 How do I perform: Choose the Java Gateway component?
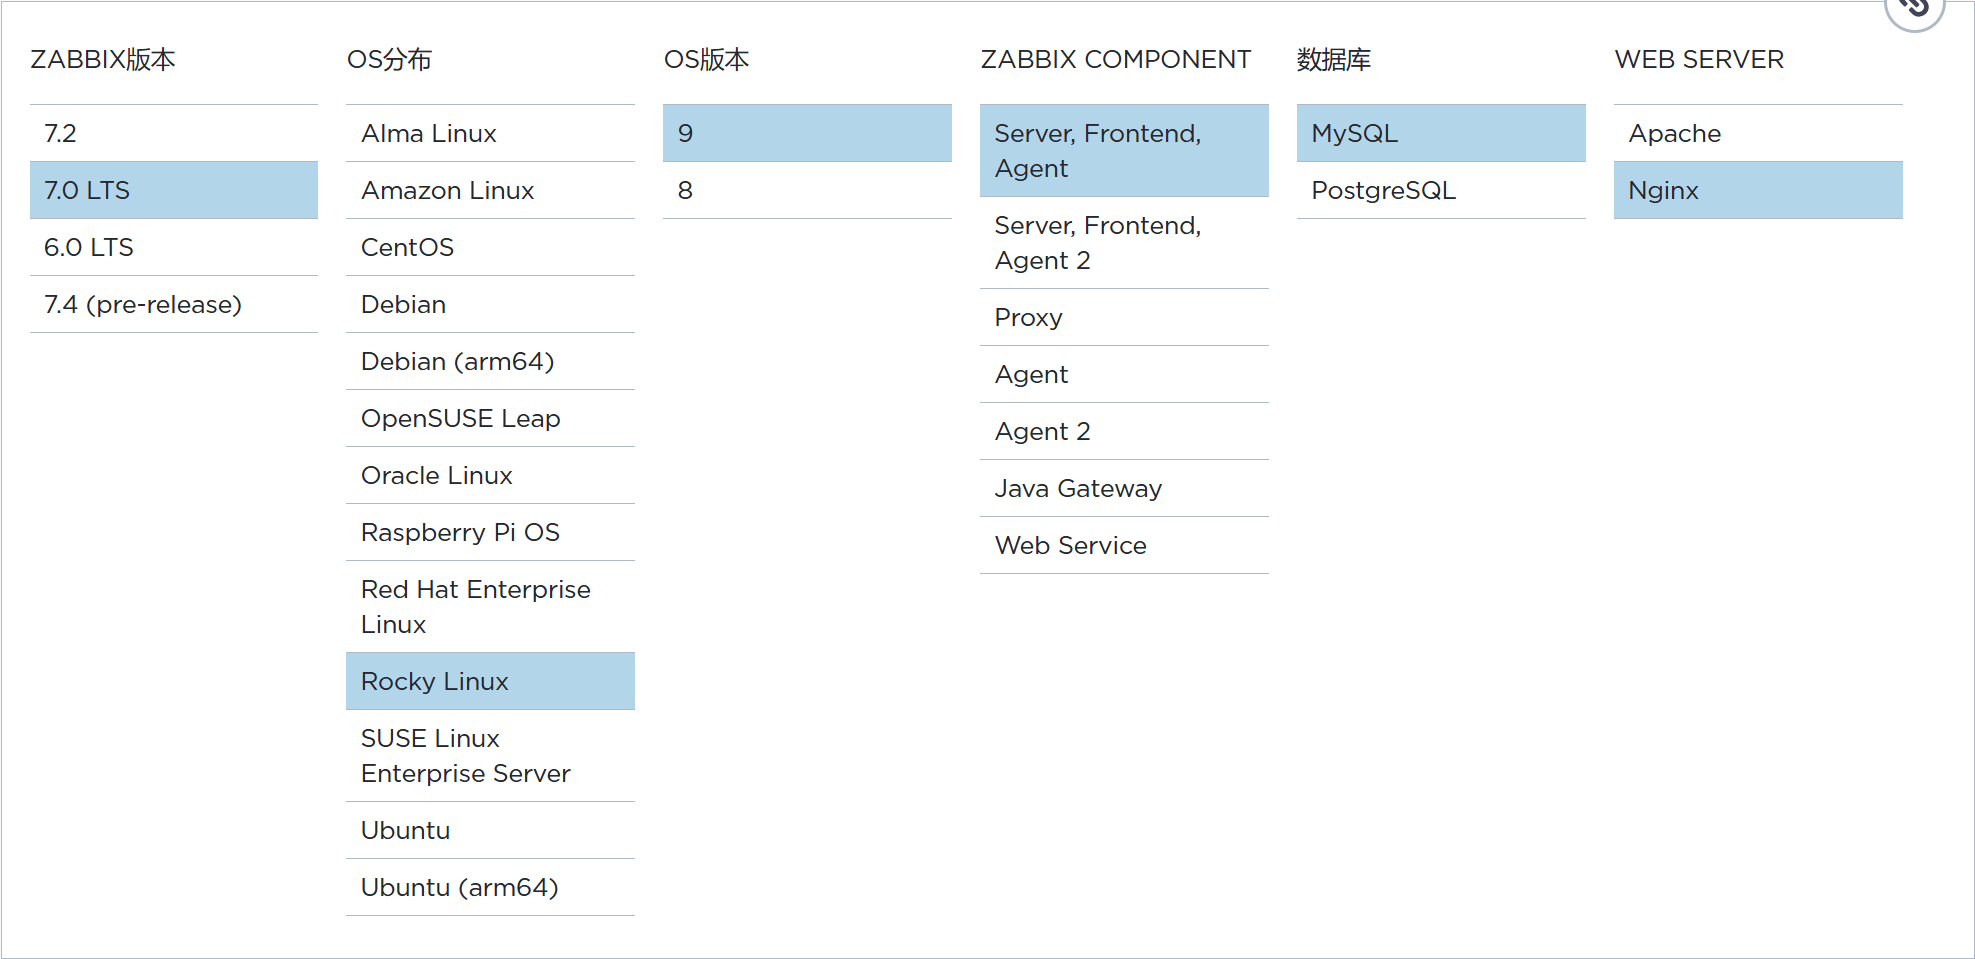pyautogui.click(x=1124, y=488)
